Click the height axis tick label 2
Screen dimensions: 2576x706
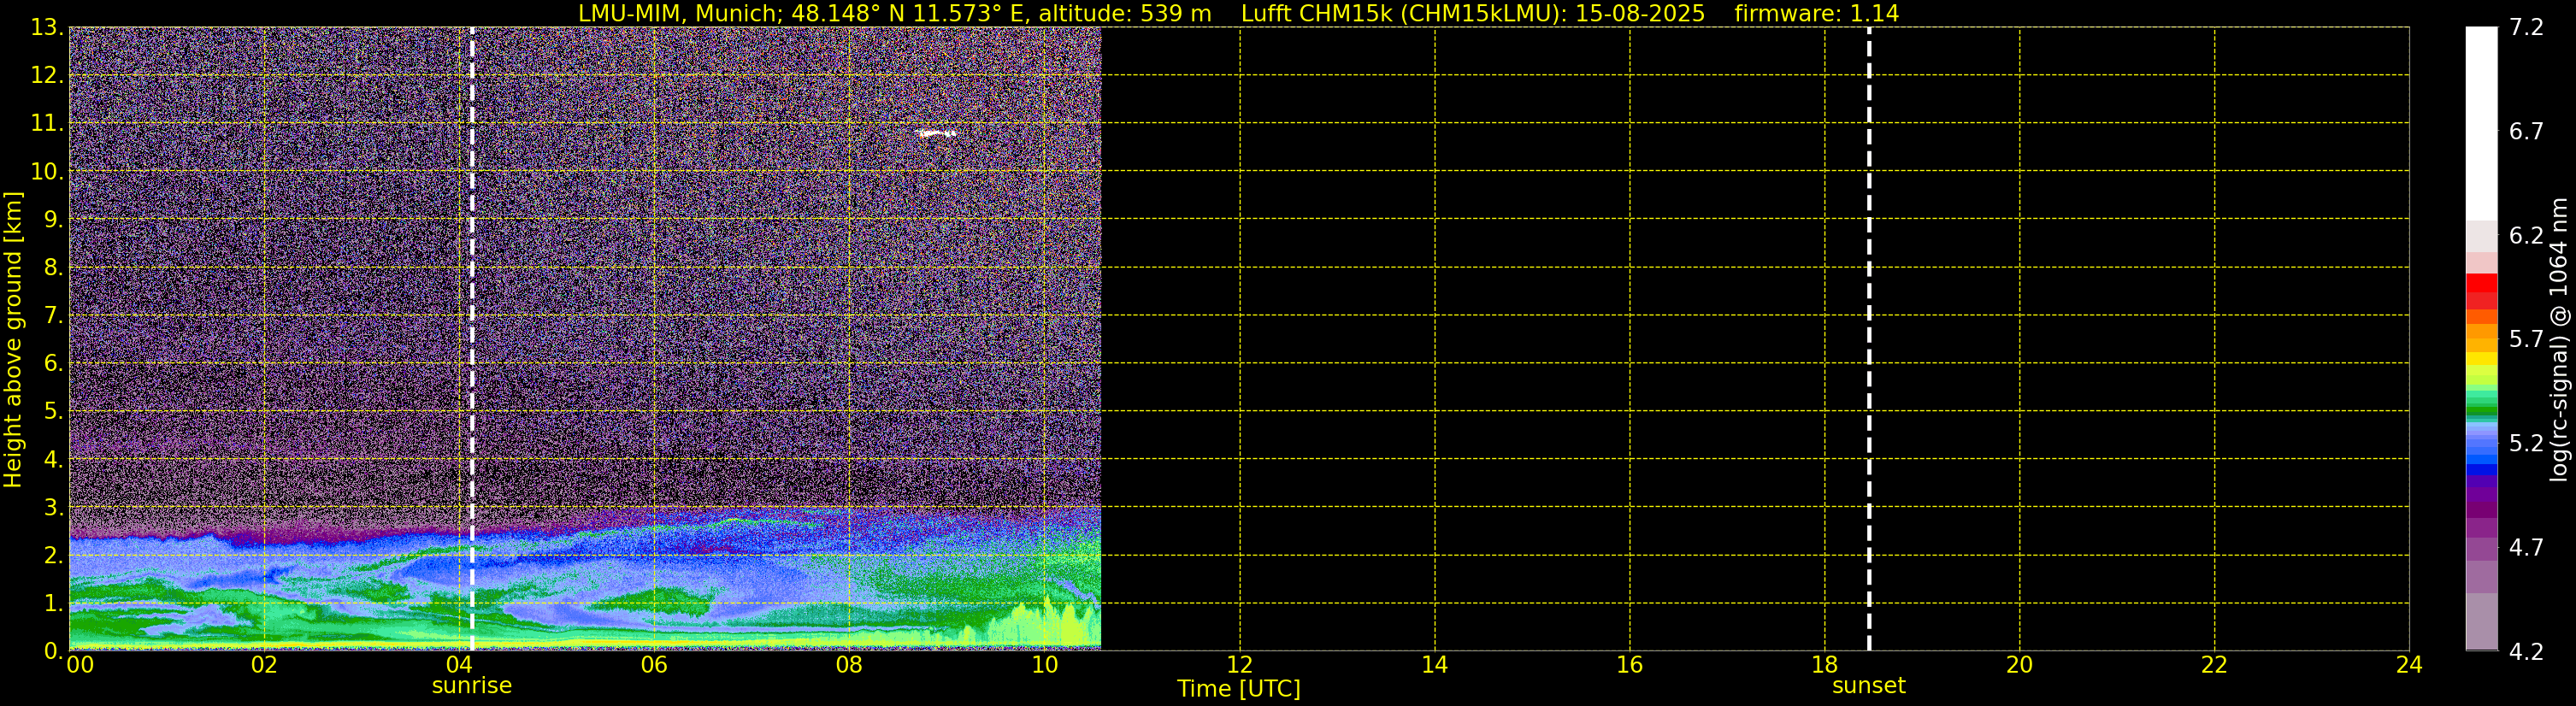tap(53, 555)
